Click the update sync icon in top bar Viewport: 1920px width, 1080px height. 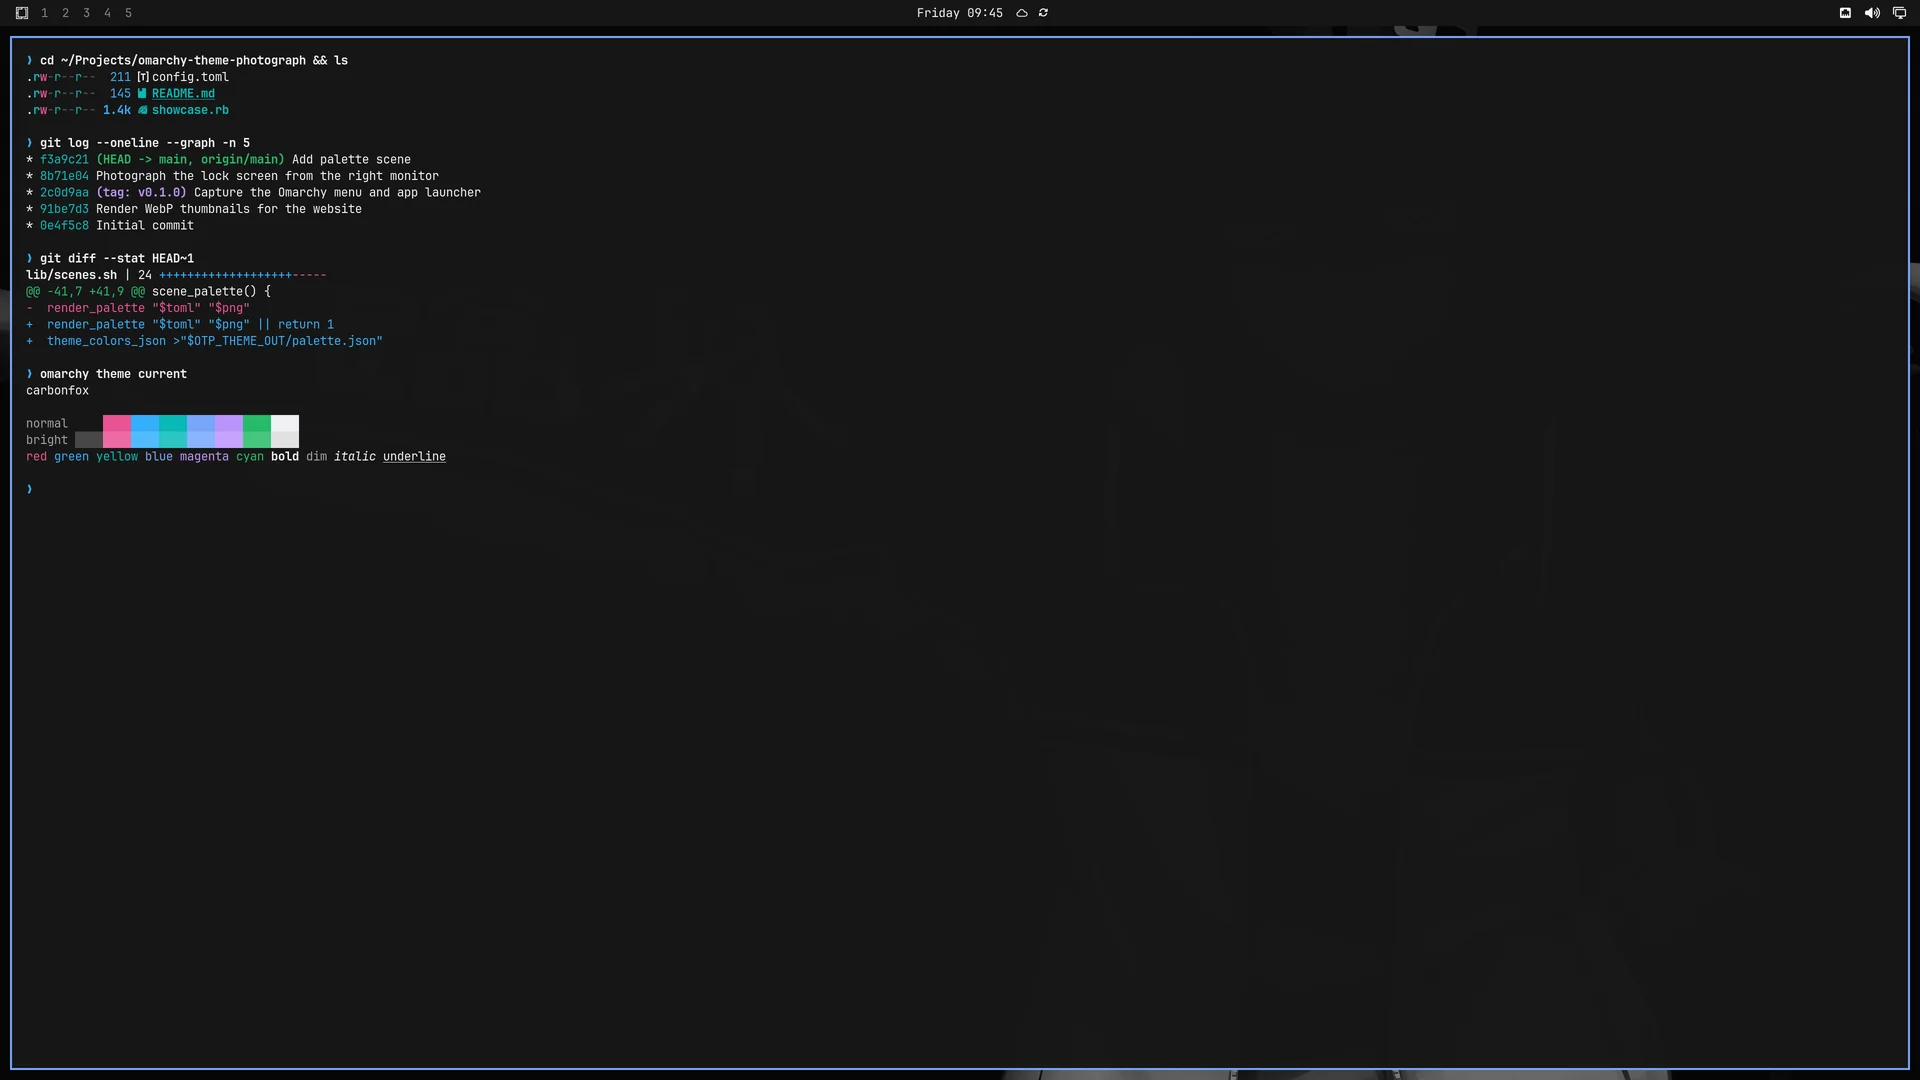[1044, 13]
